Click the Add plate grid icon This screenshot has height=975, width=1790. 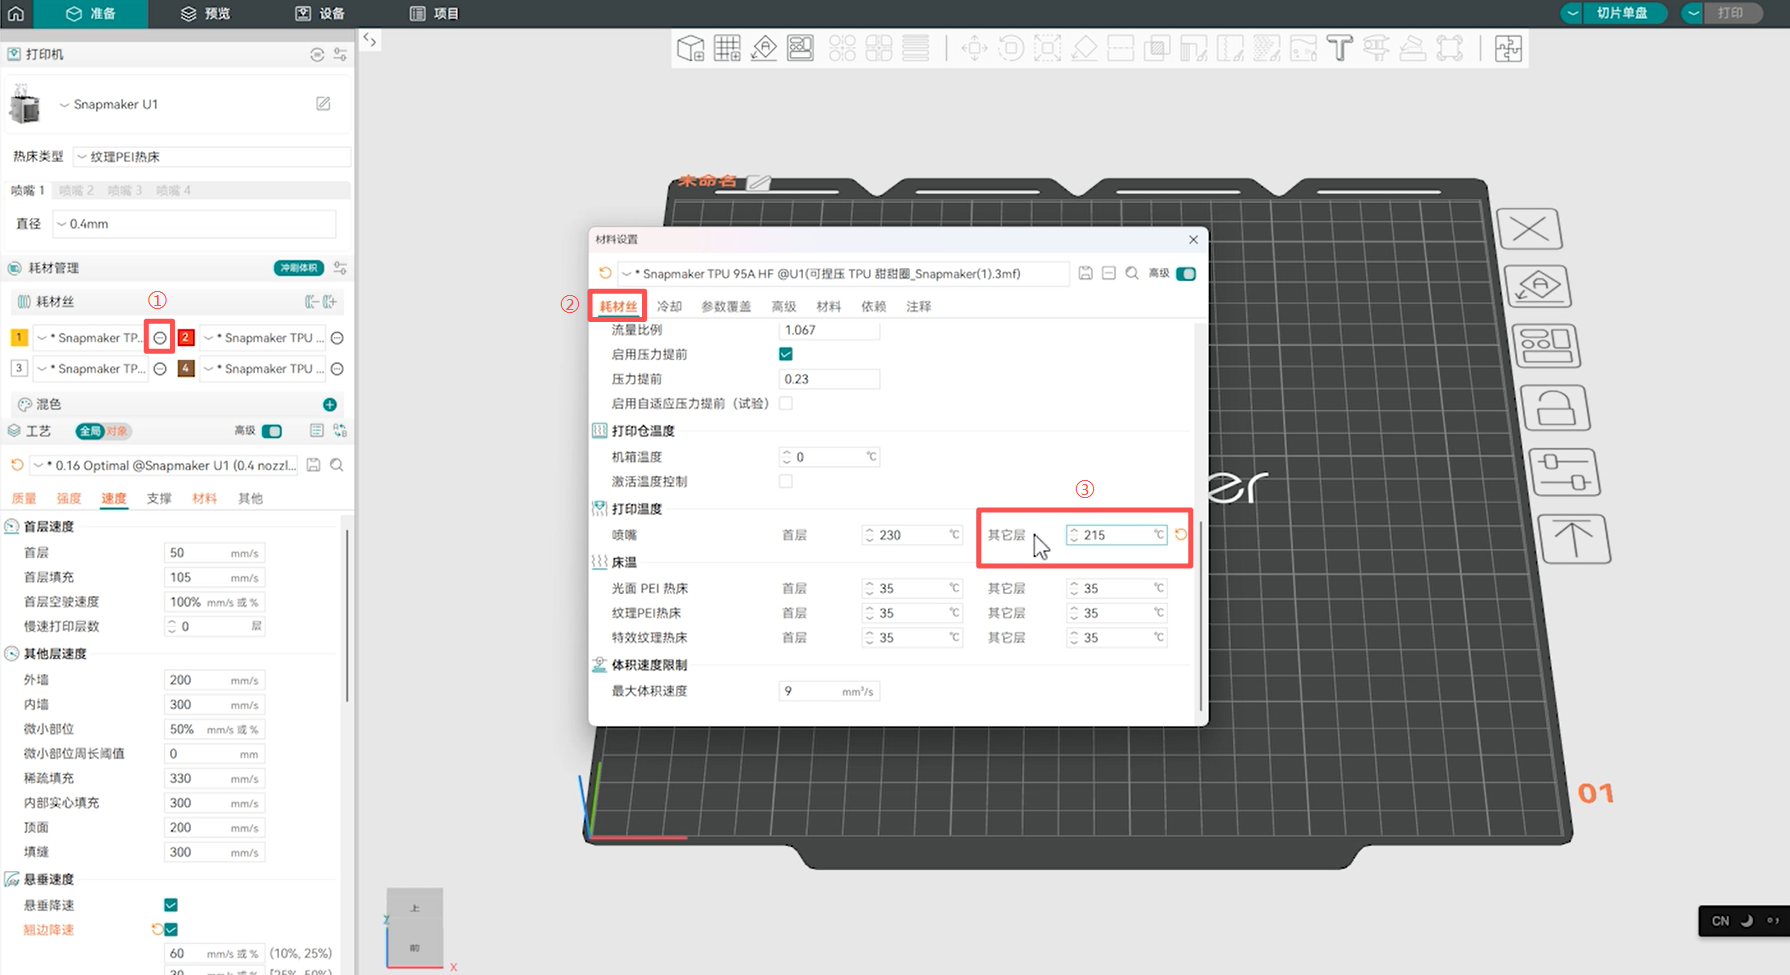pyautogui.click(x=727, y=48)
